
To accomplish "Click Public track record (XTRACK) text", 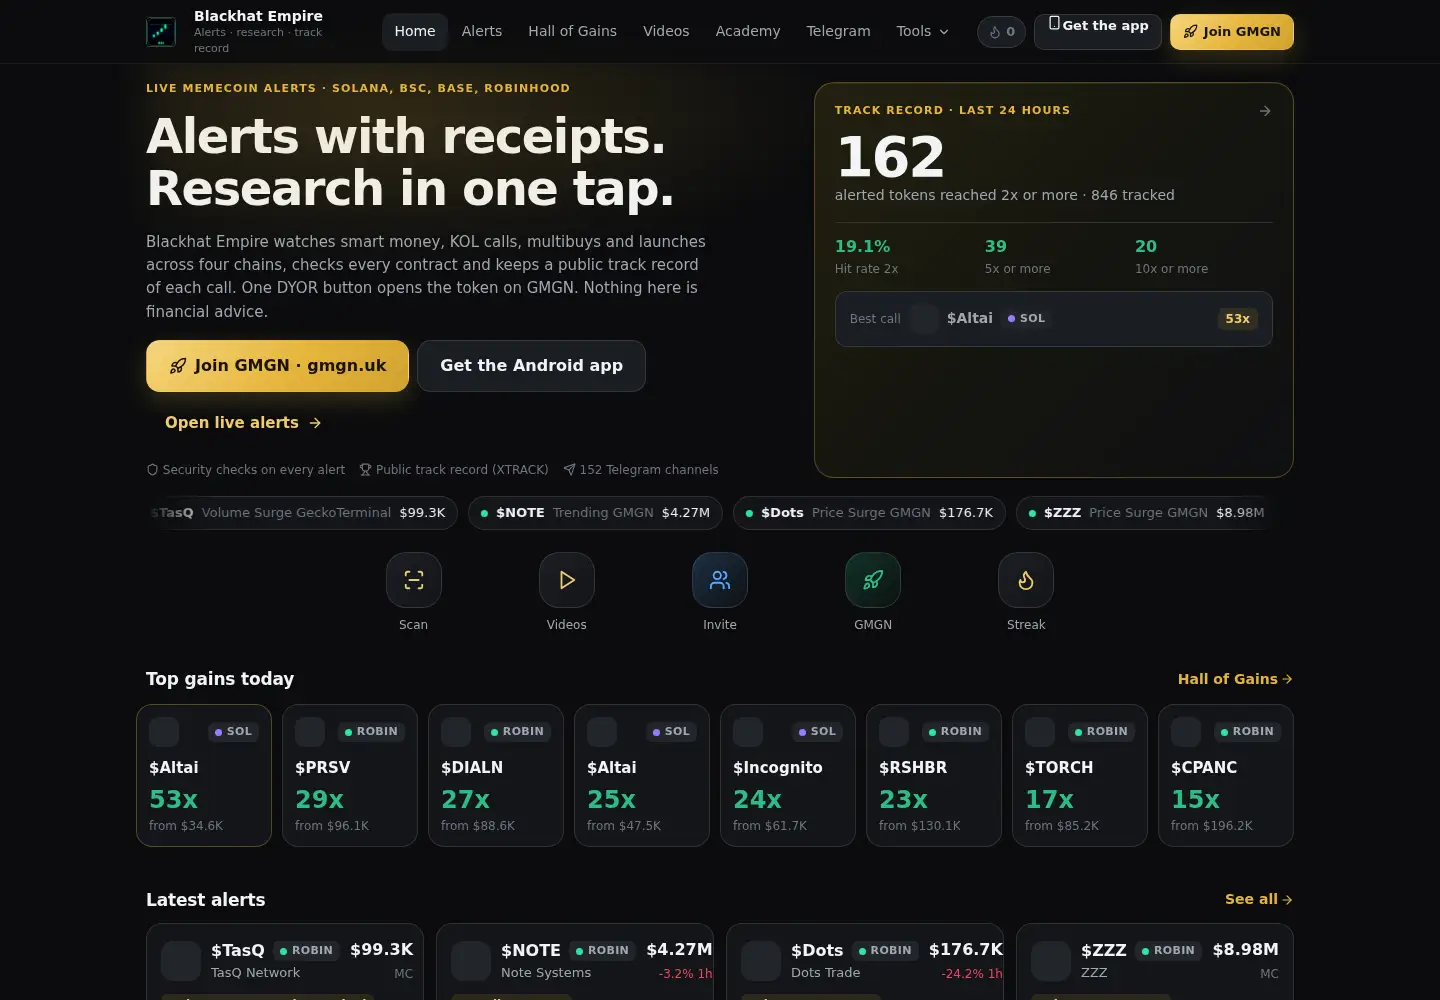I will coord(462,470).
